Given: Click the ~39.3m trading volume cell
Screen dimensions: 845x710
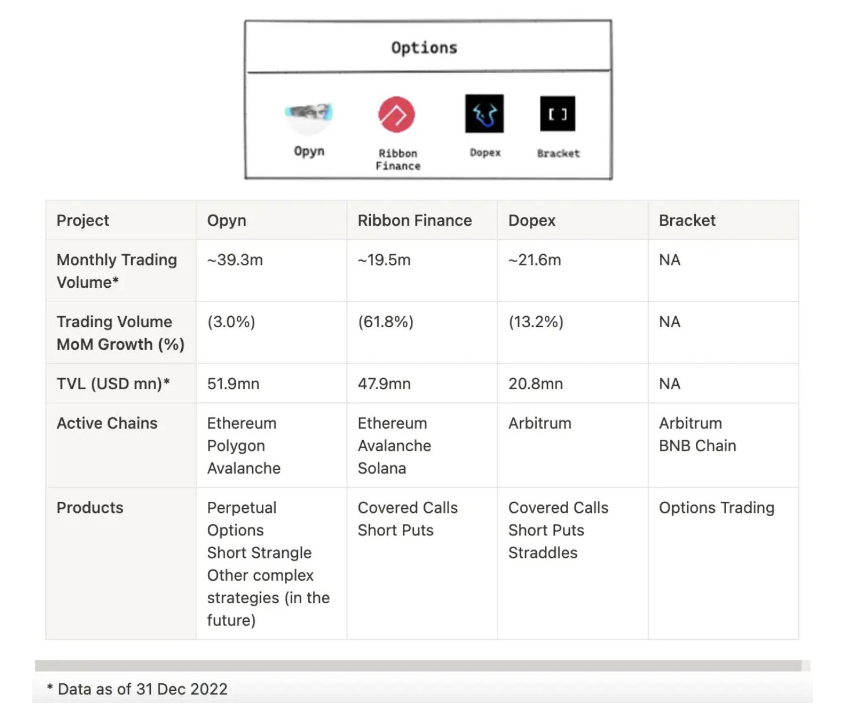Looking at the screenshot, I should tap(272, 271).
